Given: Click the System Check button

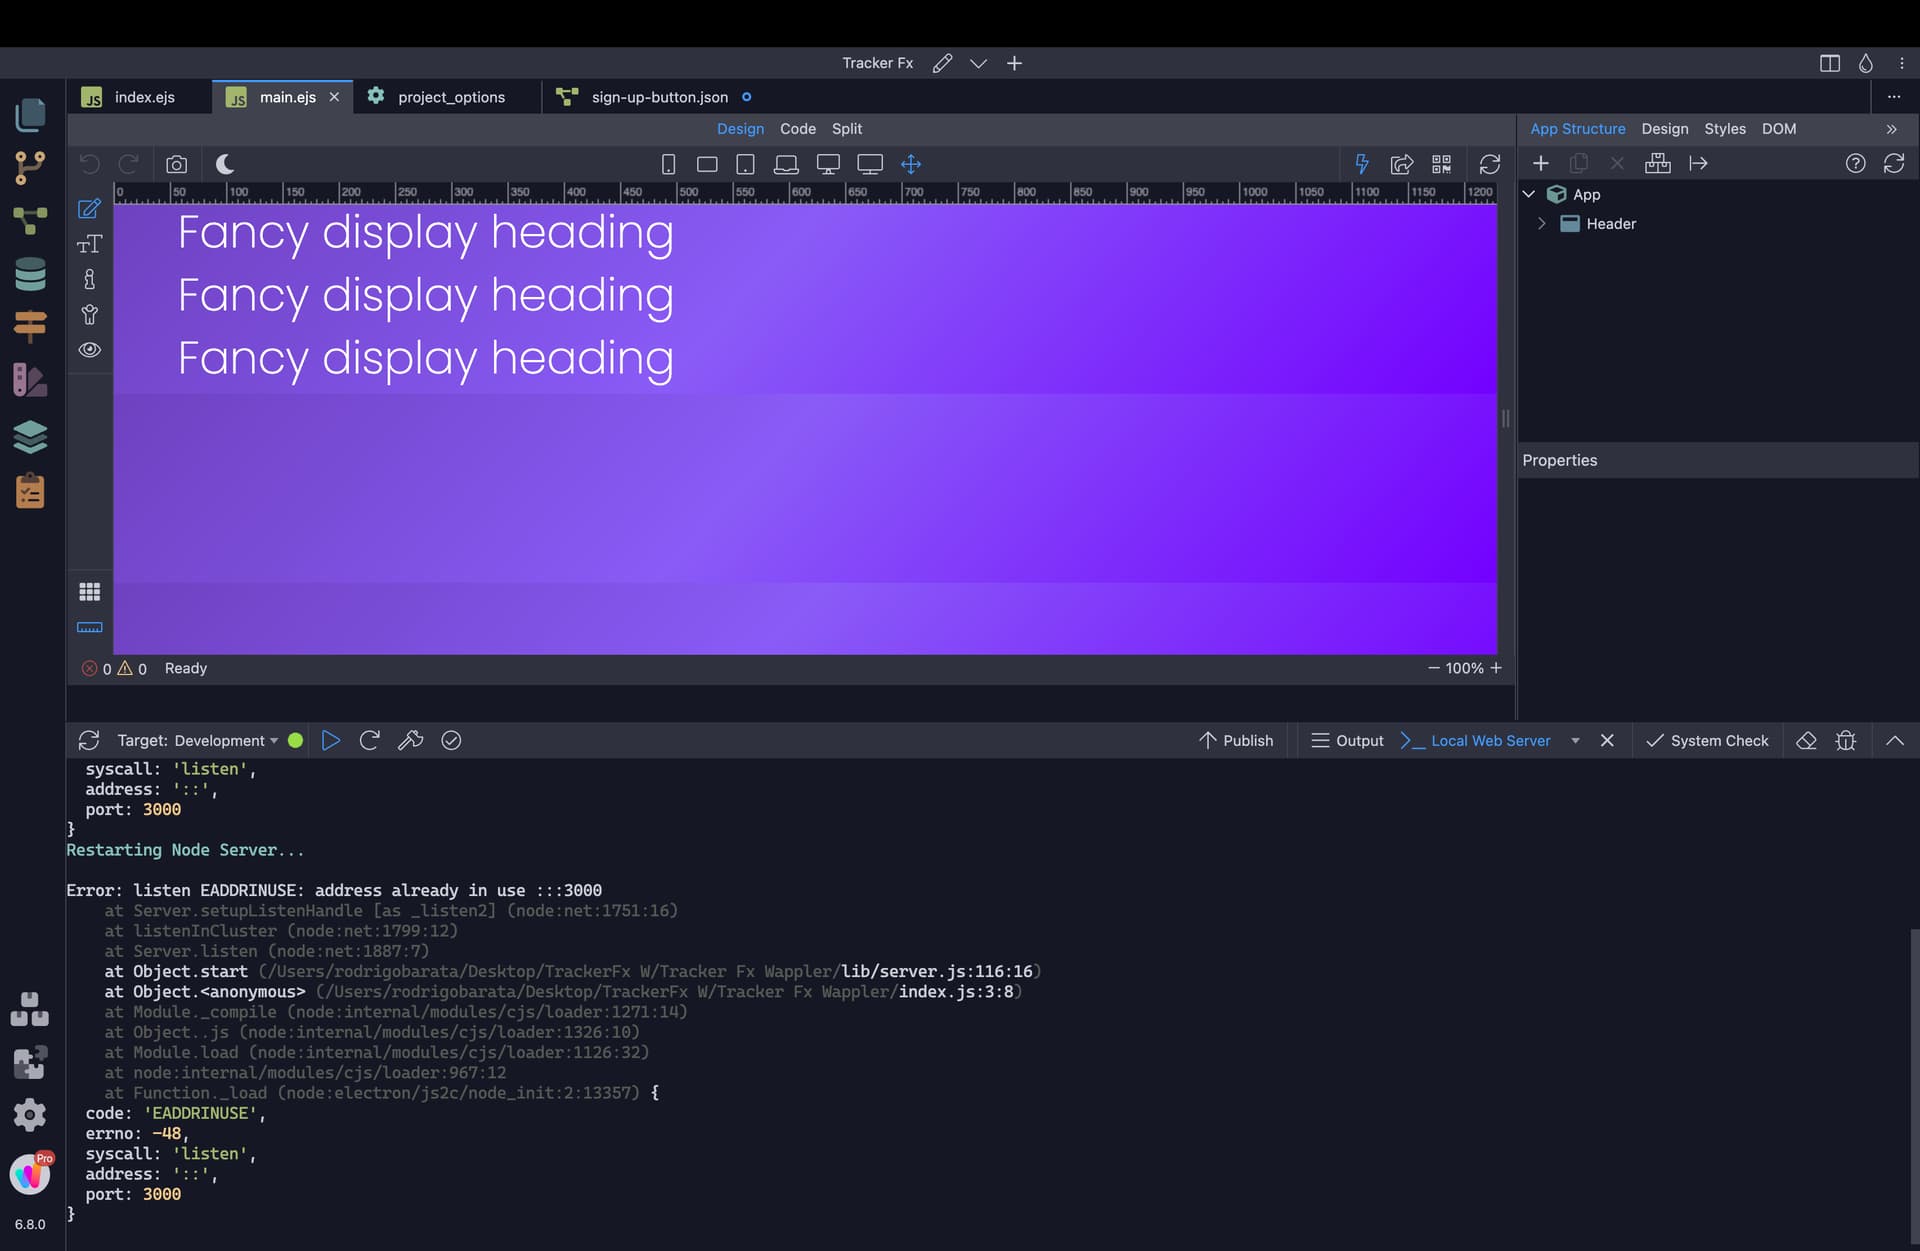Looking at the screenshot, I should [x=1707, y=740].
